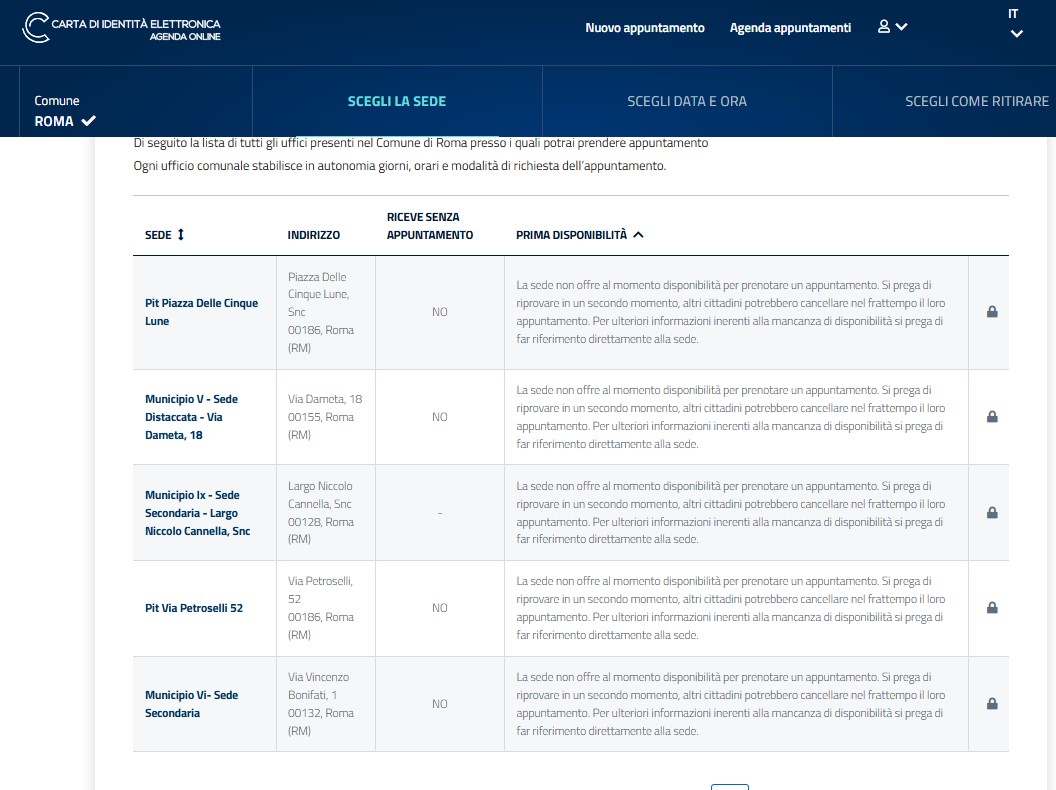Click availability message for Municipio Ix Largo Niccolo Cannella
The width and height of the screenshot is (1056, 790).
click(731, 513)
